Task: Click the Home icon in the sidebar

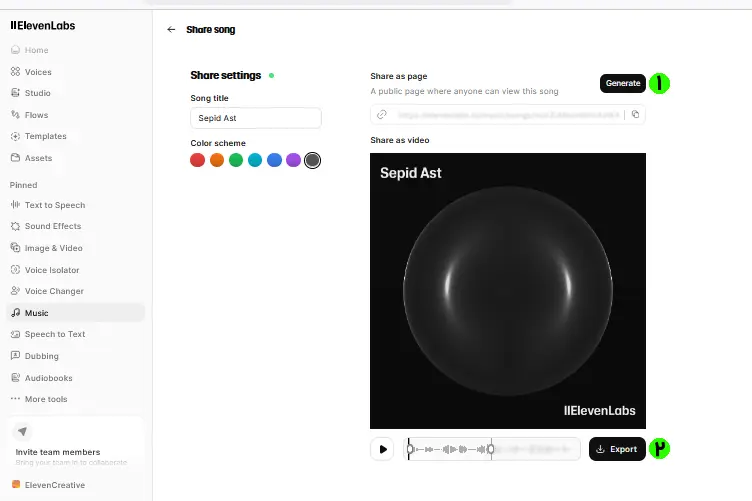Action: [15, 50]
